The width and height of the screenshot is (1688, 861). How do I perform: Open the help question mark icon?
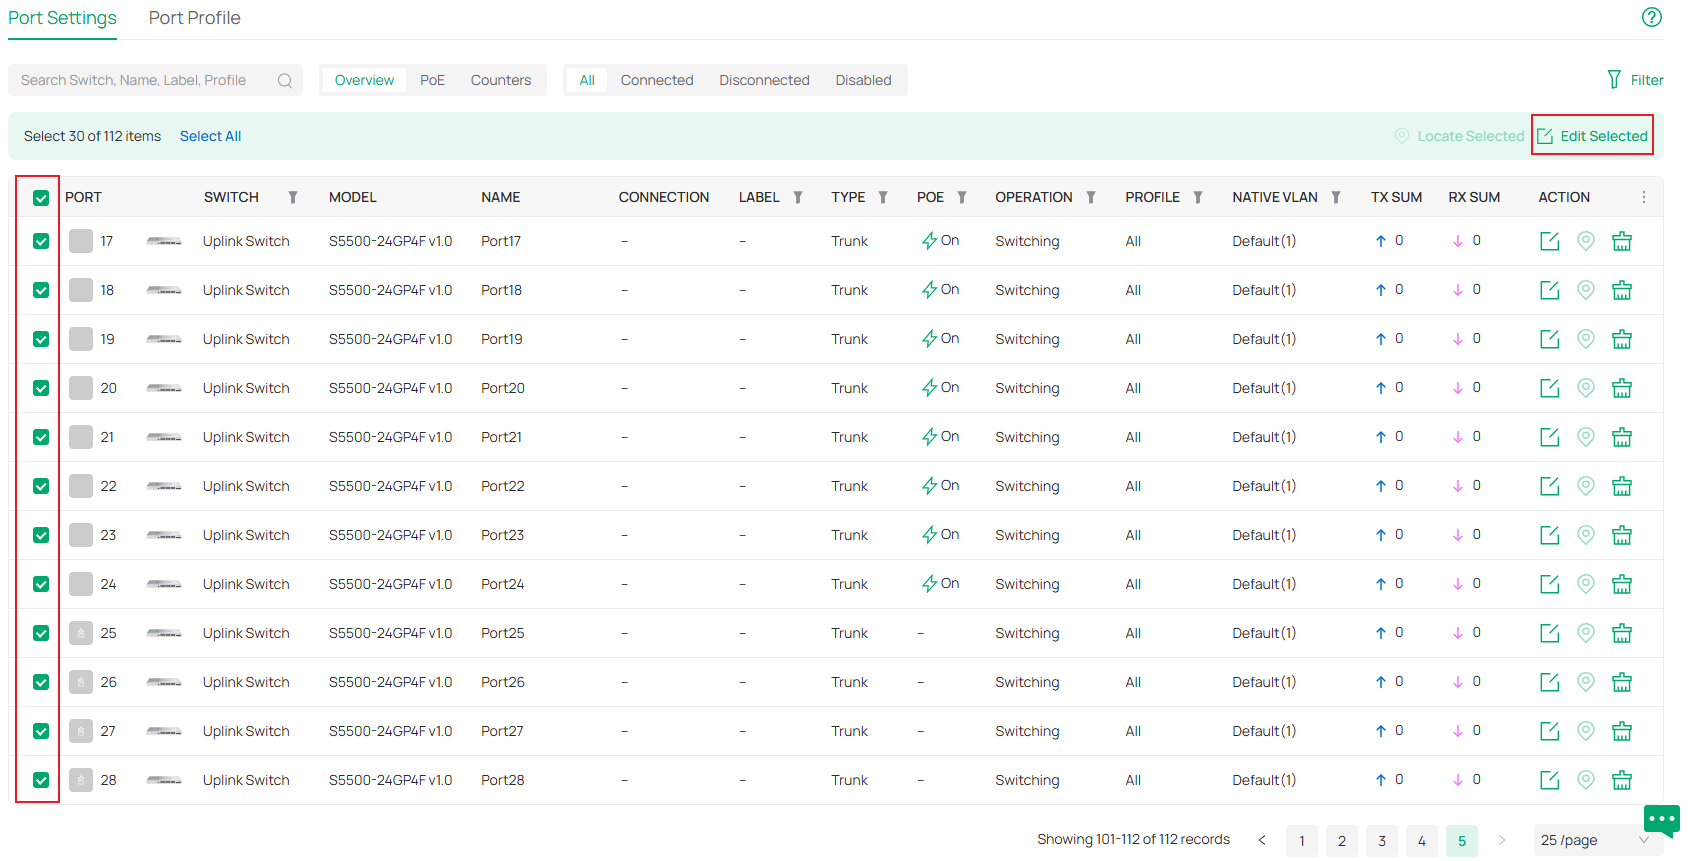tap(1651, 17)
